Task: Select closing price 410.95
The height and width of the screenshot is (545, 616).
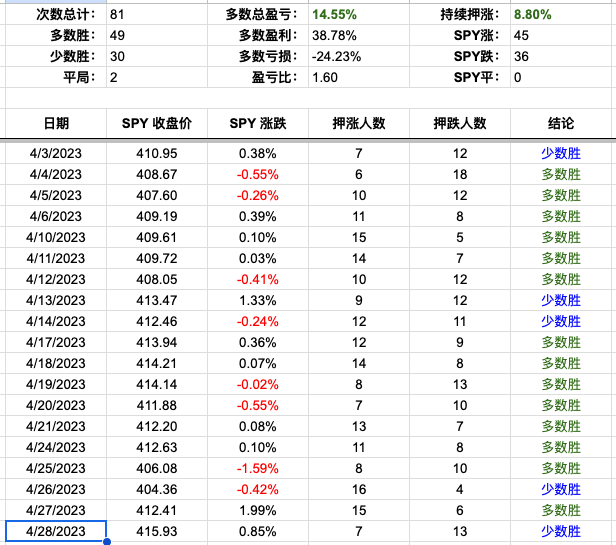Action: (x=157, y=153)
